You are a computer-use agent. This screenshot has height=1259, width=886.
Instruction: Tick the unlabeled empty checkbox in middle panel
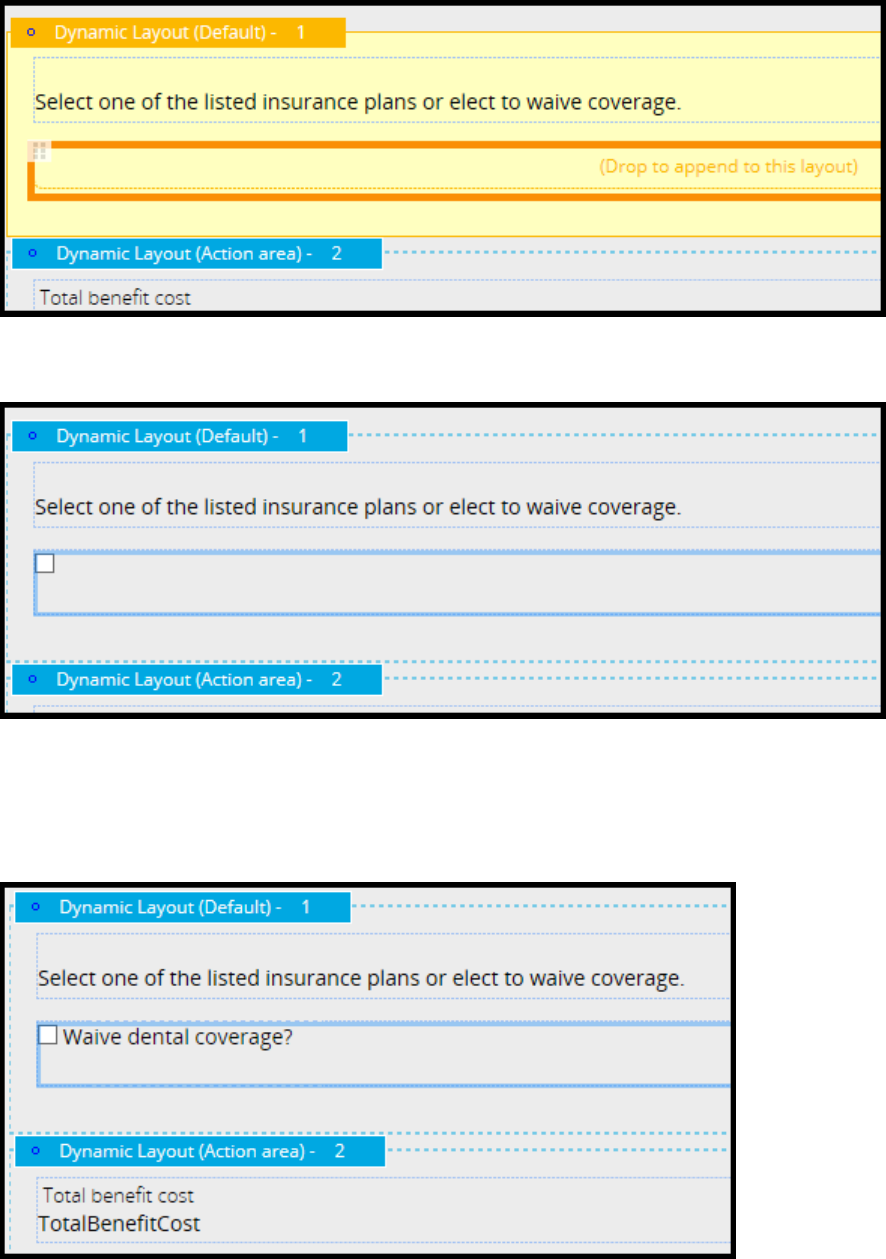[45, 564]
